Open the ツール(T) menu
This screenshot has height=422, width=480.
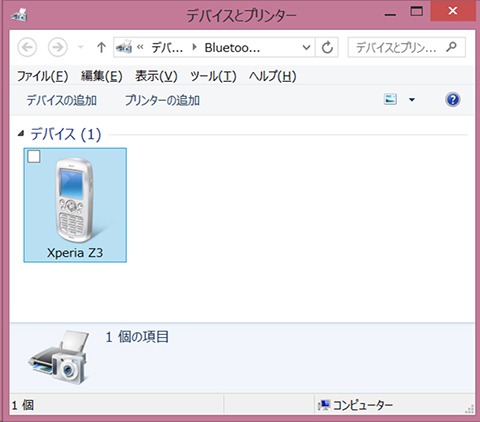(x=213, y=76)
